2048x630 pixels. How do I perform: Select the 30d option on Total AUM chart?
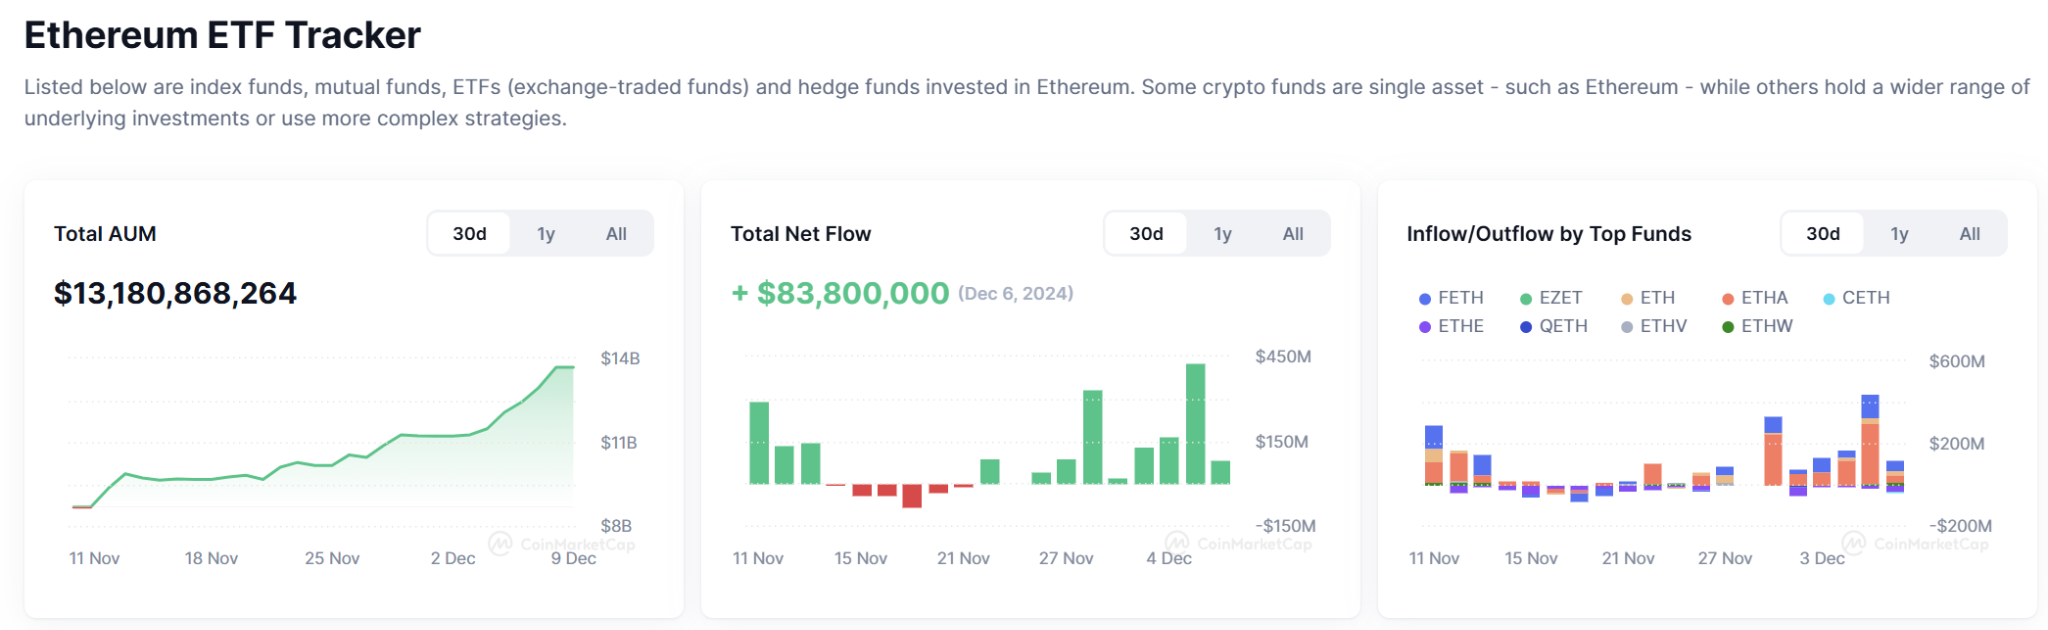pos(467,233)
